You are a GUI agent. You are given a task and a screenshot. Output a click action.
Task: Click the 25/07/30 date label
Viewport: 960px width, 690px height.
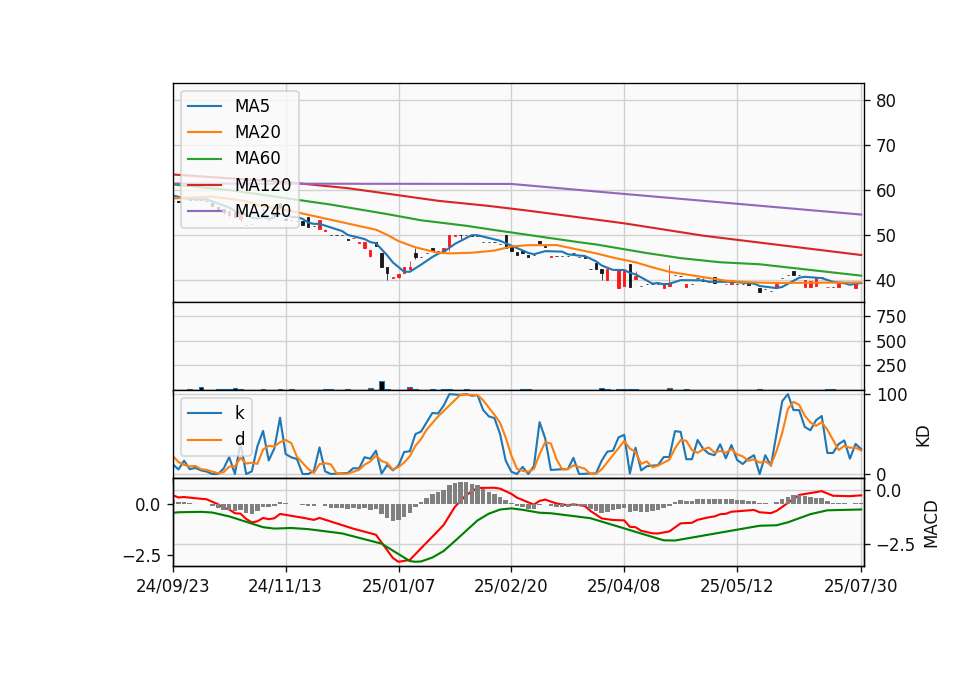861,586
